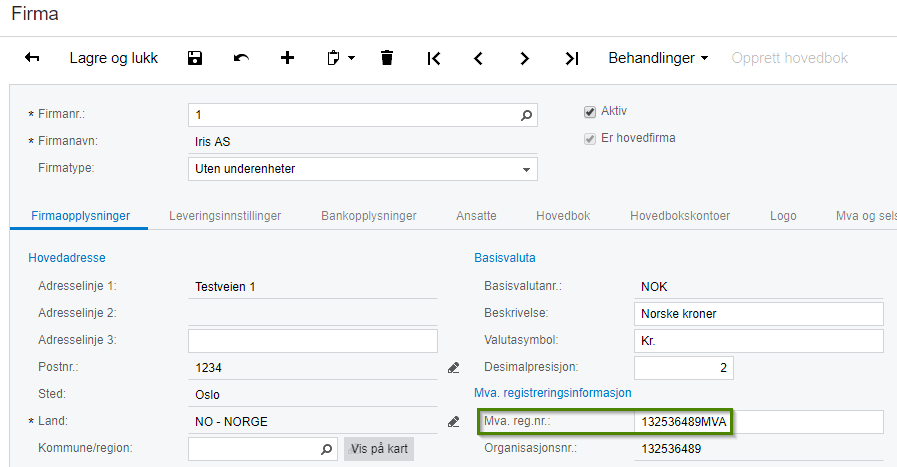
Task: Open the Hovedbokskontoer tab
Action: point(680,216)
